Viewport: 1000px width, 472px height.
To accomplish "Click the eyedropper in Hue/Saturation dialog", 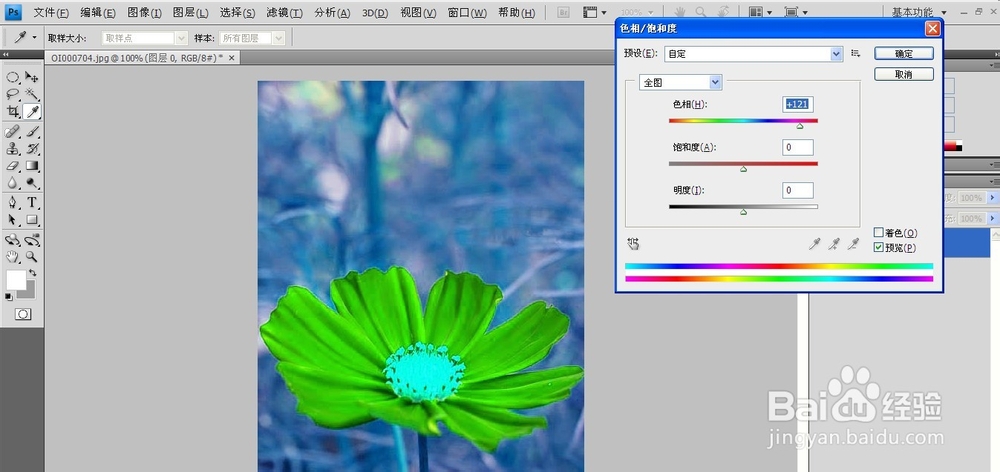I will point(814,244).
